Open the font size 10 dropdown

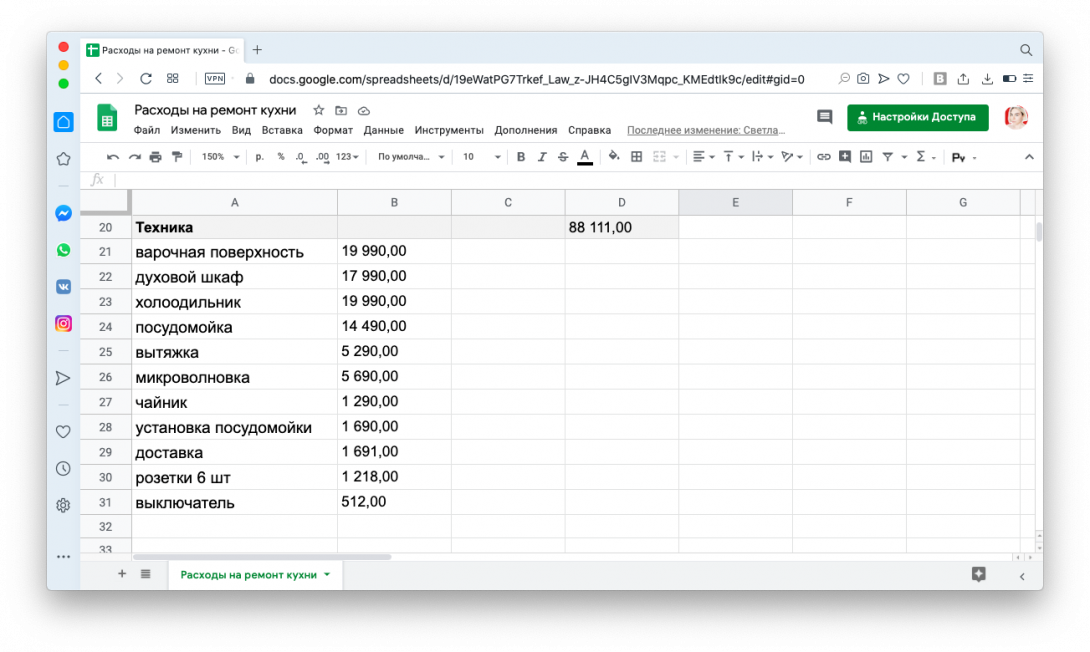(480, 157)
